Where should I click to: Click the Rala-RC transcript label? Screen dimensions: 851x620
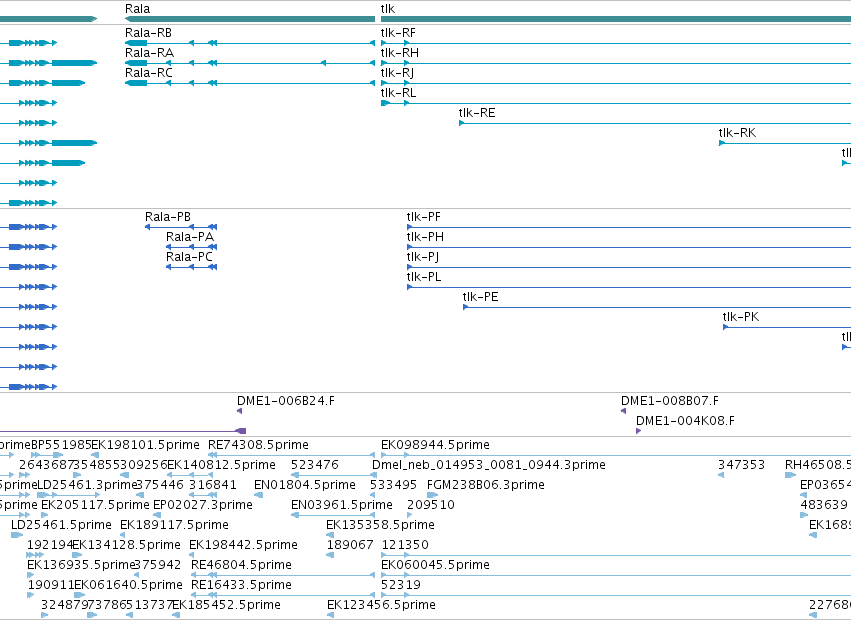[149, 73]
